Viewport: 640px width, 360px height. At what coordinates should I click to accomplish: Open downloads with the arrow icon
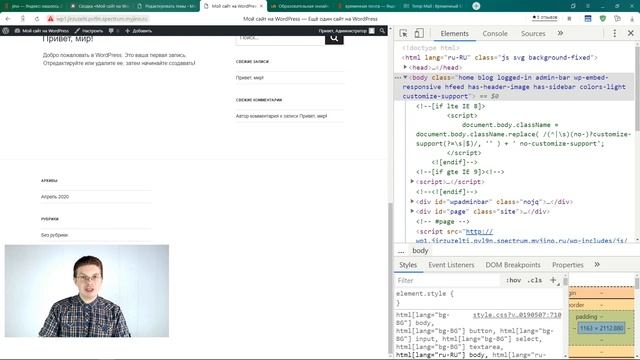(632, 19)
